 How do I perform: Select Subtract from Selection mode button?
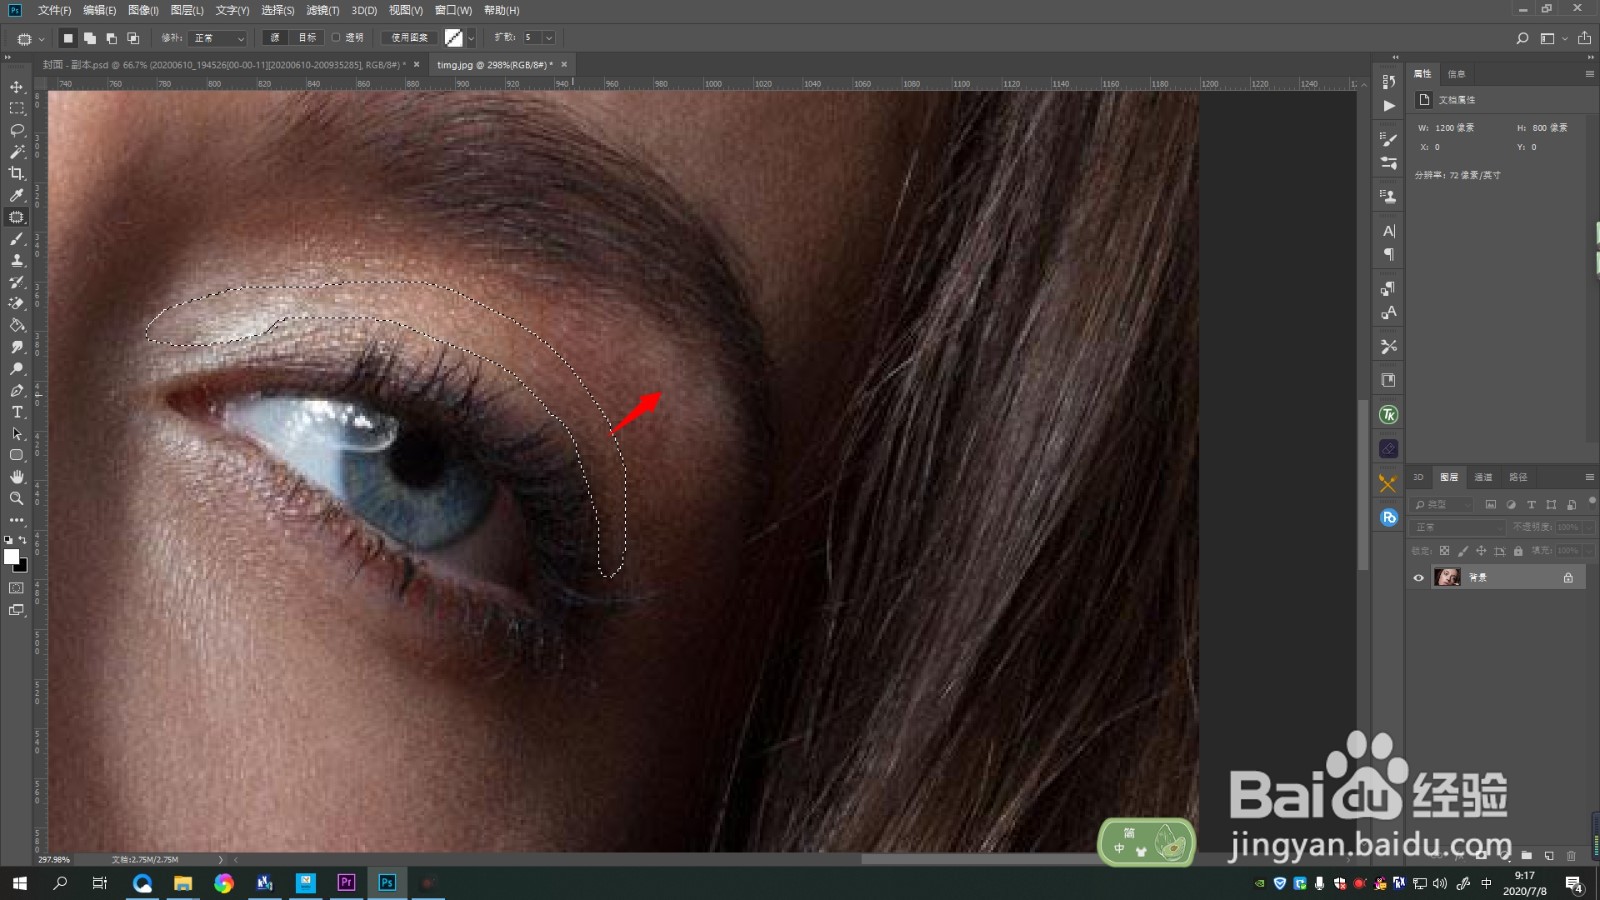111,38
